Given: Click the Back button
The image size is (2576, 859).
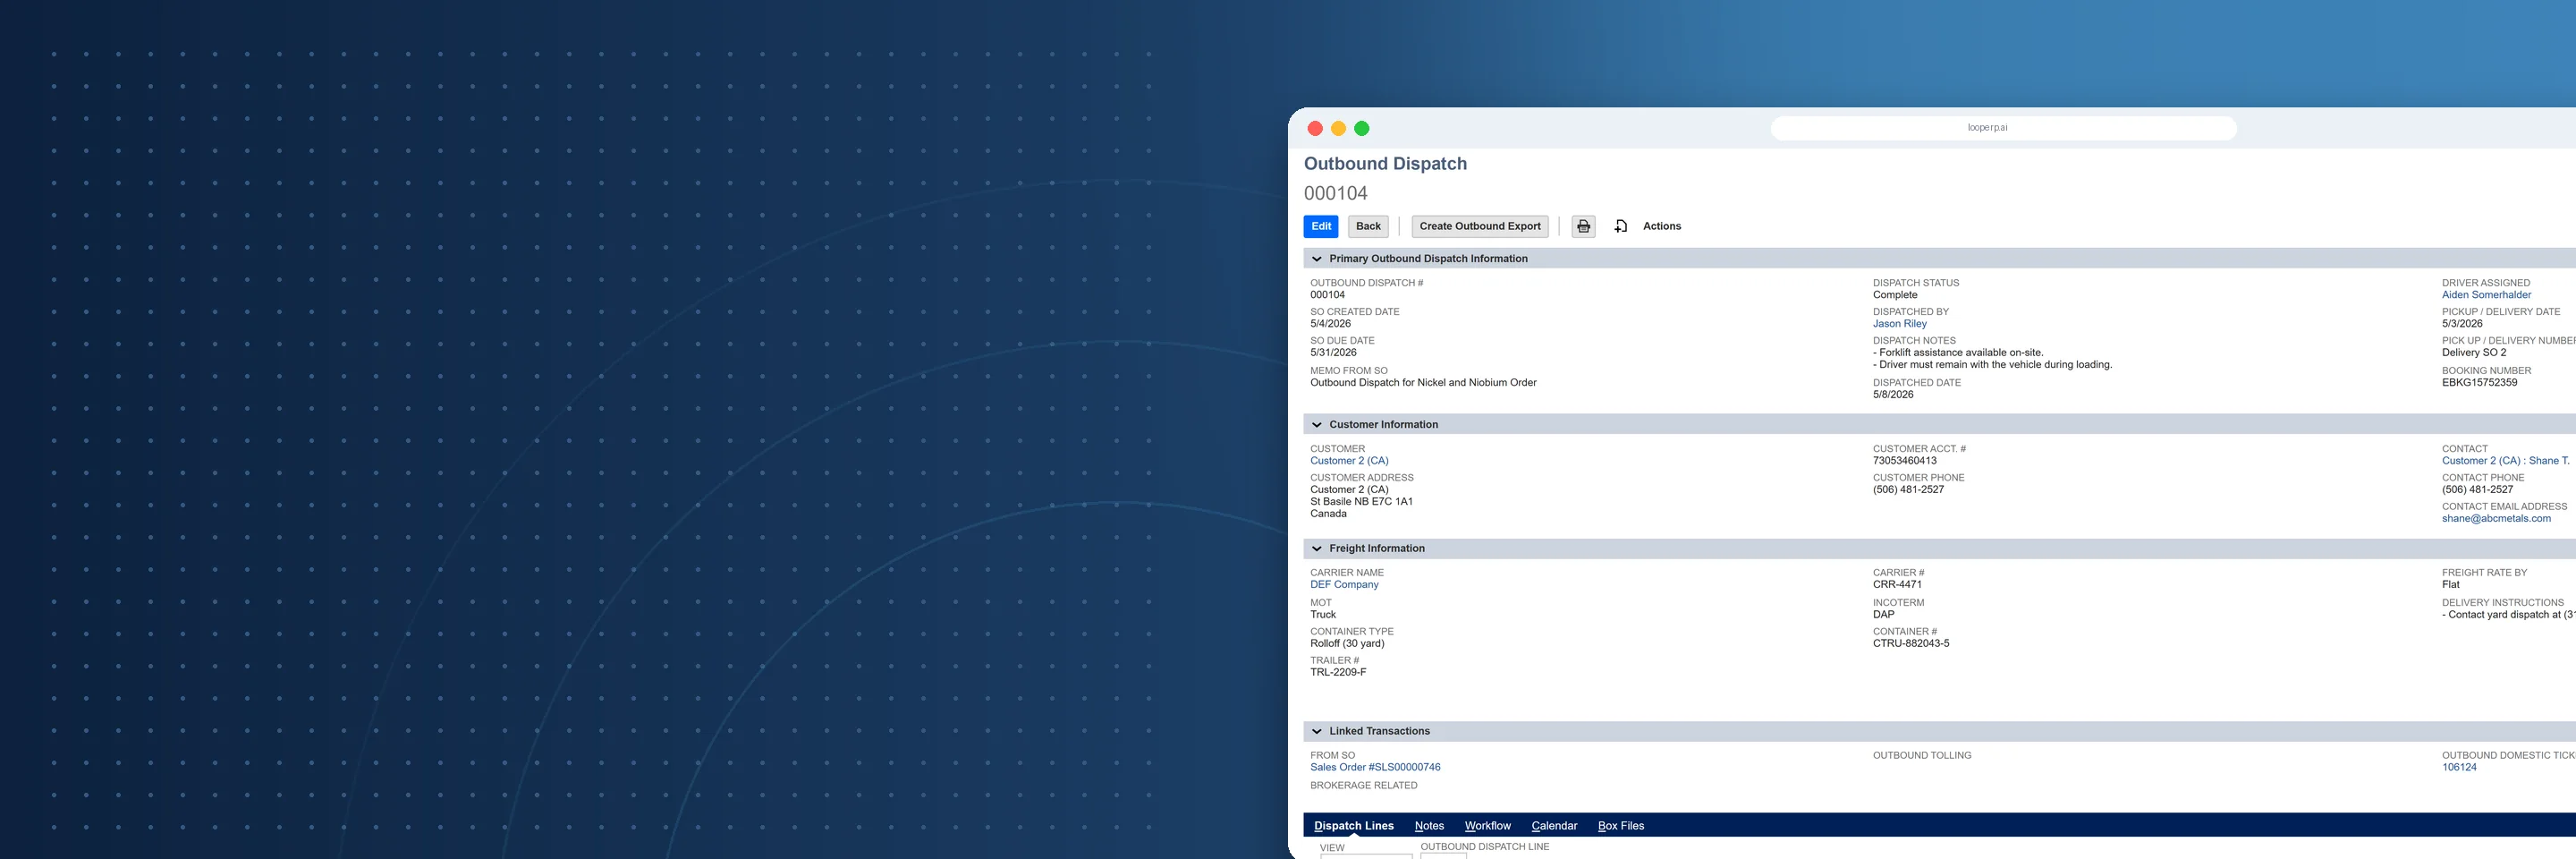Looking at the screenshot, I should pyautogui.click(x=1368, y=226).
